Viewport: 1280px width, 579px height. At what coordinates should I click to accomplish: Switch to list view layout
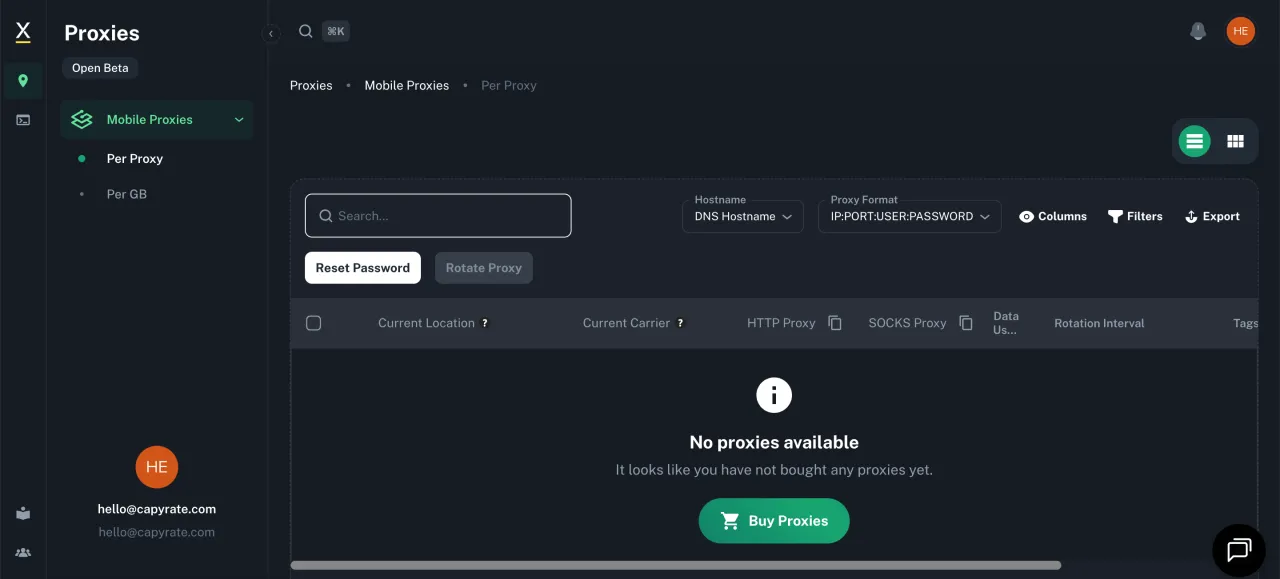(1193, 142)
